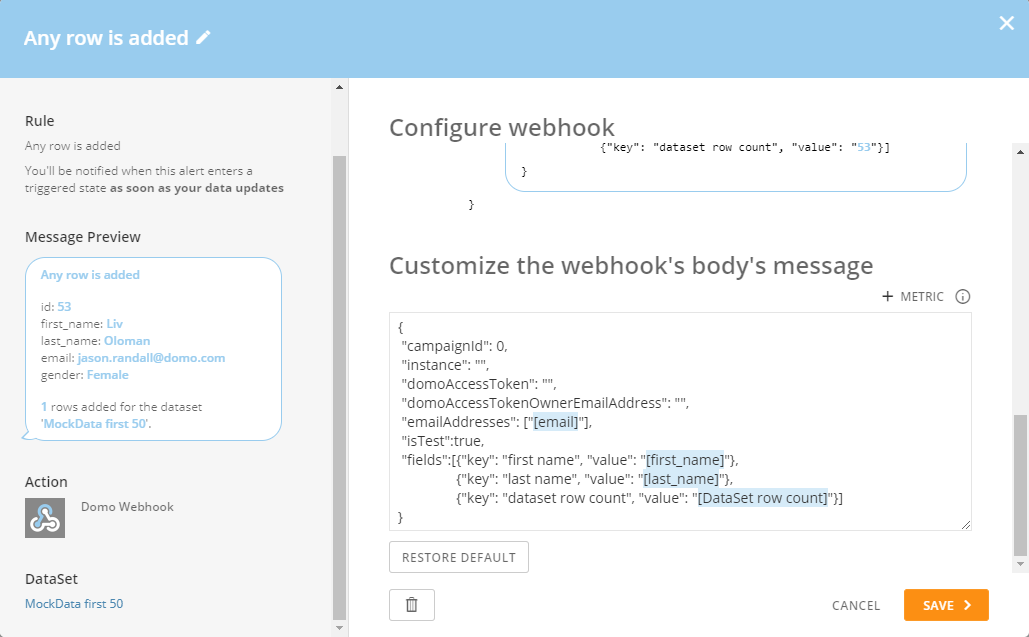Image resolution: width=1029 pixels, height=637 pixels.
Task: Click CANCEL to discard changes
Action: (855, 605)
